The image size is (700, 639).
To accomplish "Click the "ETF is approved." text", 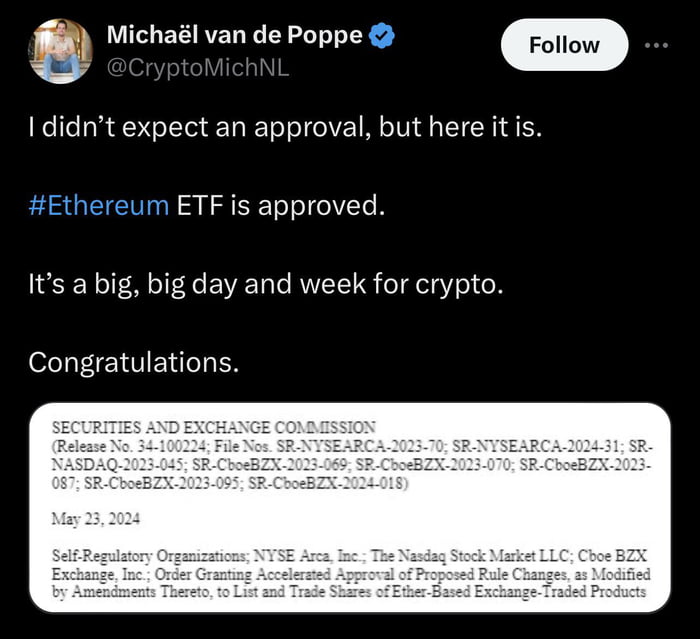I will 281,205.
